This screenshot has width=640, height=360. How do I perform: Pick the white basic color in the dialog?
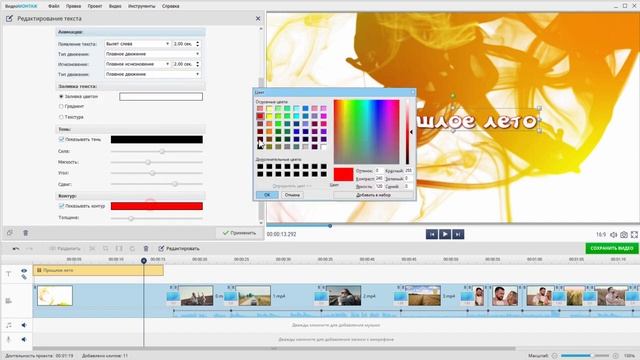[323, 147]
